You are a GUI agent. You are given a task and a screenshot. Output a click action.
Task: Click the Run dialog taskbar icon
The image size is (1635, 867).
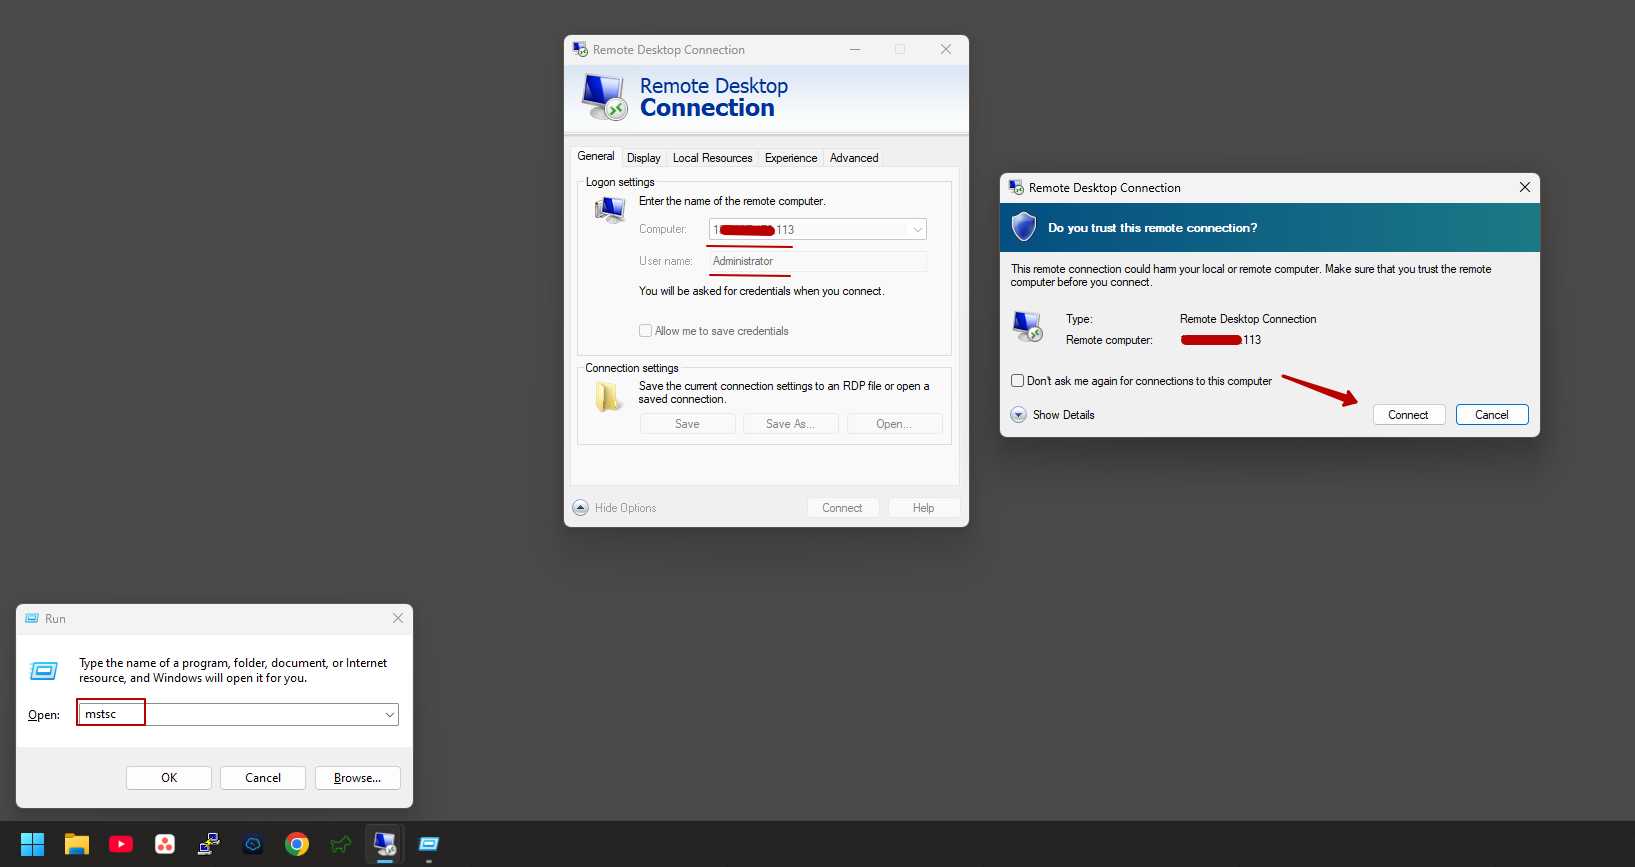429,844
